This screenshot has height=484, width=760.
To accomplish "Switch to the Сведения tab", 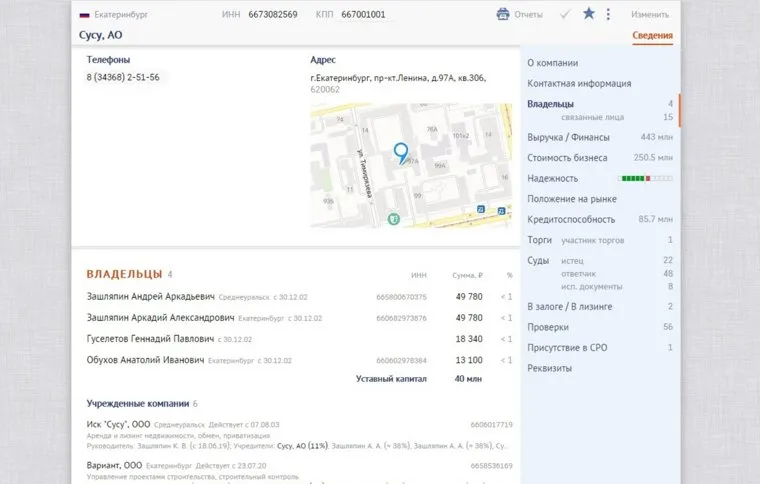I will coord(652,36).
